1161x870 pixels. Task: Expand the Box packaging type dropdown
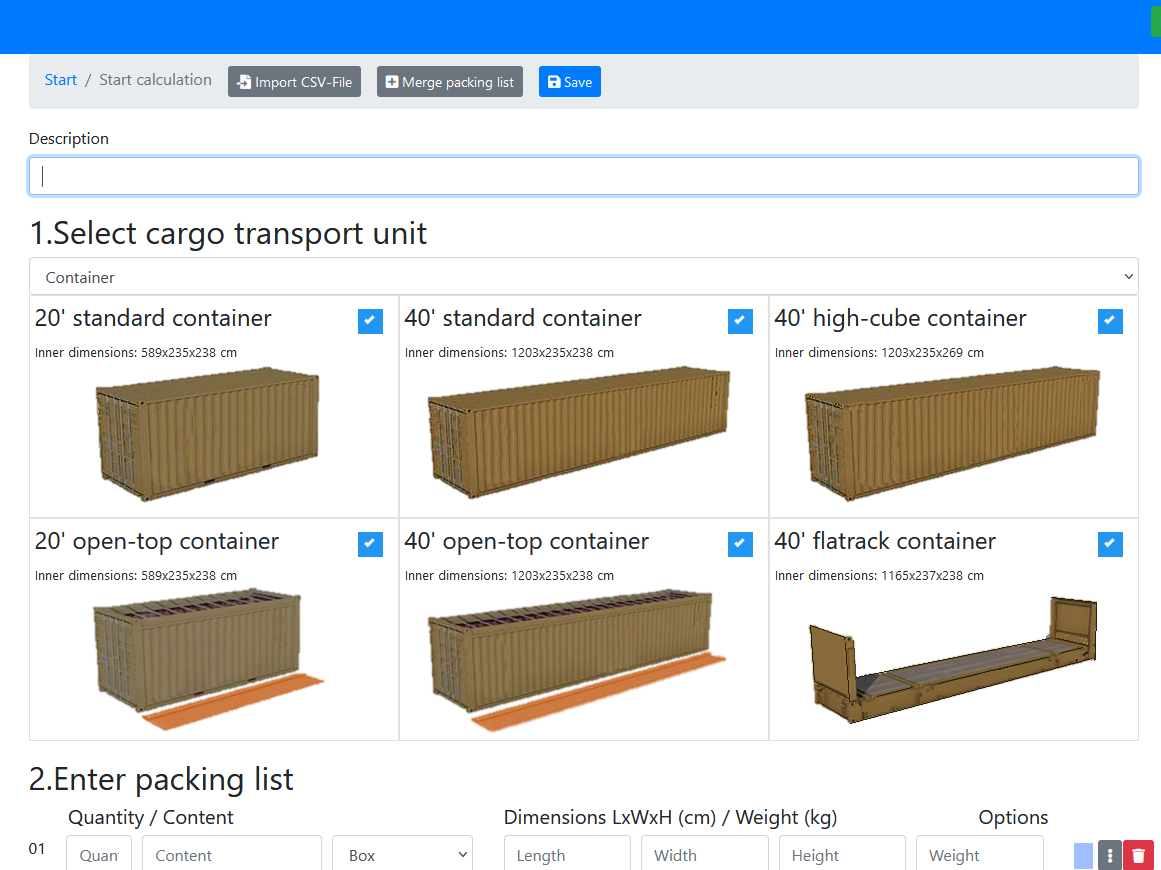402,854
